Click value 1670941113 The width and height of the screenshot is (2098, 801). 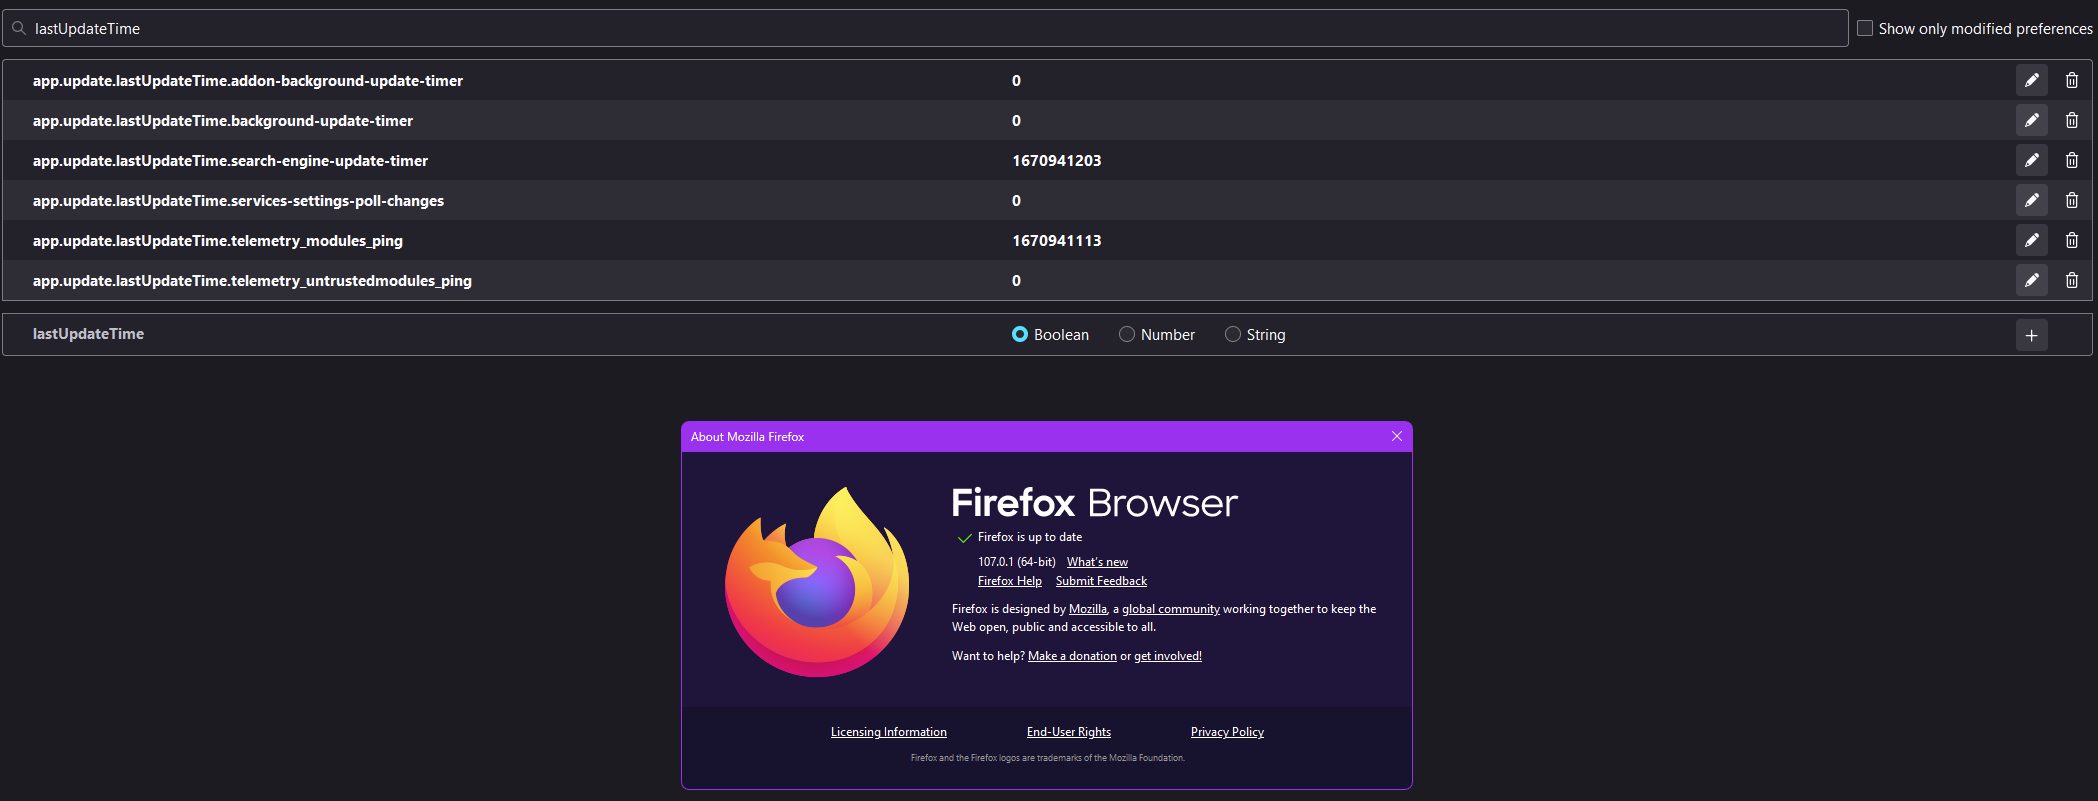coord(1057,240)
